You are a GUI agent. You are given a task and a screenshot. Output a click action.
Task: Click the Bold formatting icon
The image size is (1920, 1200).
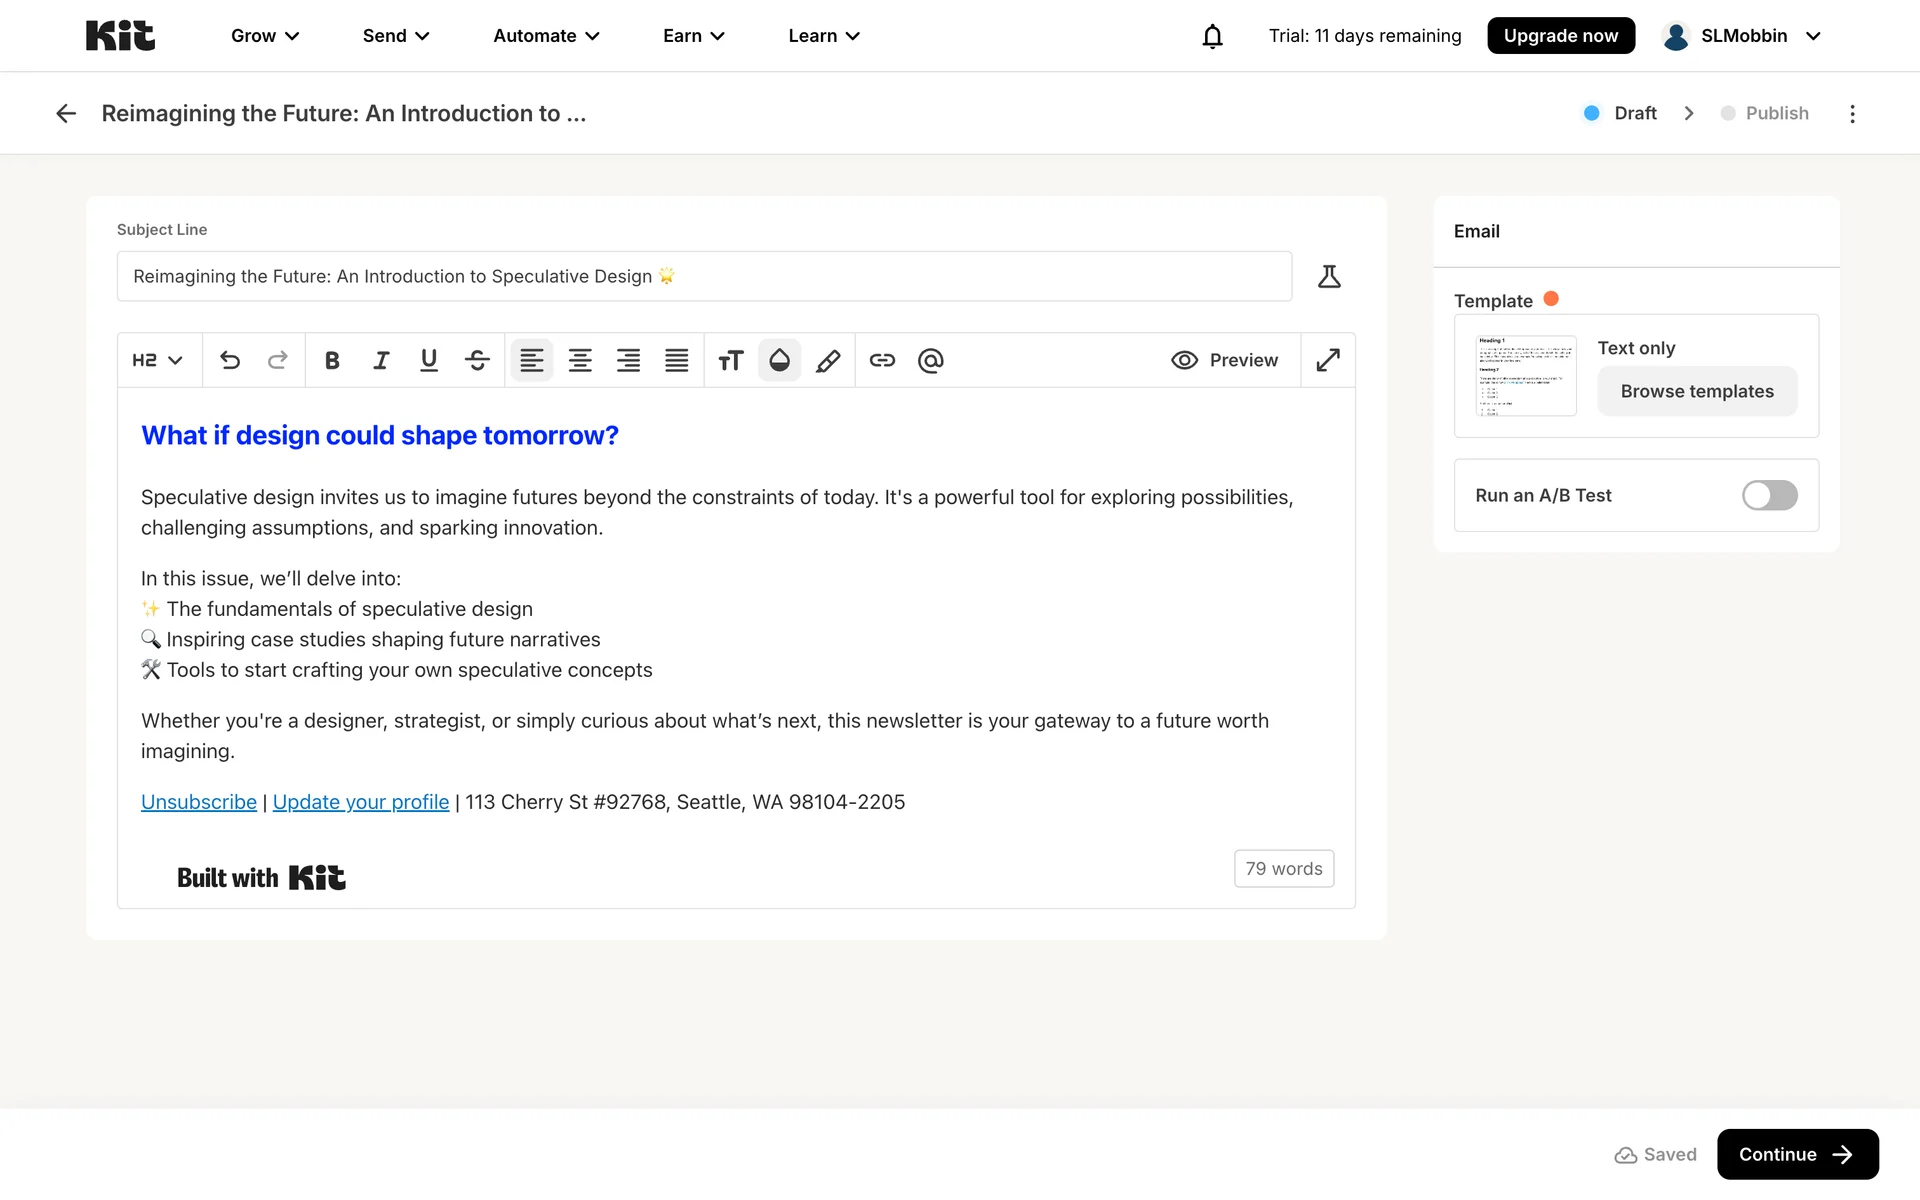pyautogui.click(x=332, y=360)
